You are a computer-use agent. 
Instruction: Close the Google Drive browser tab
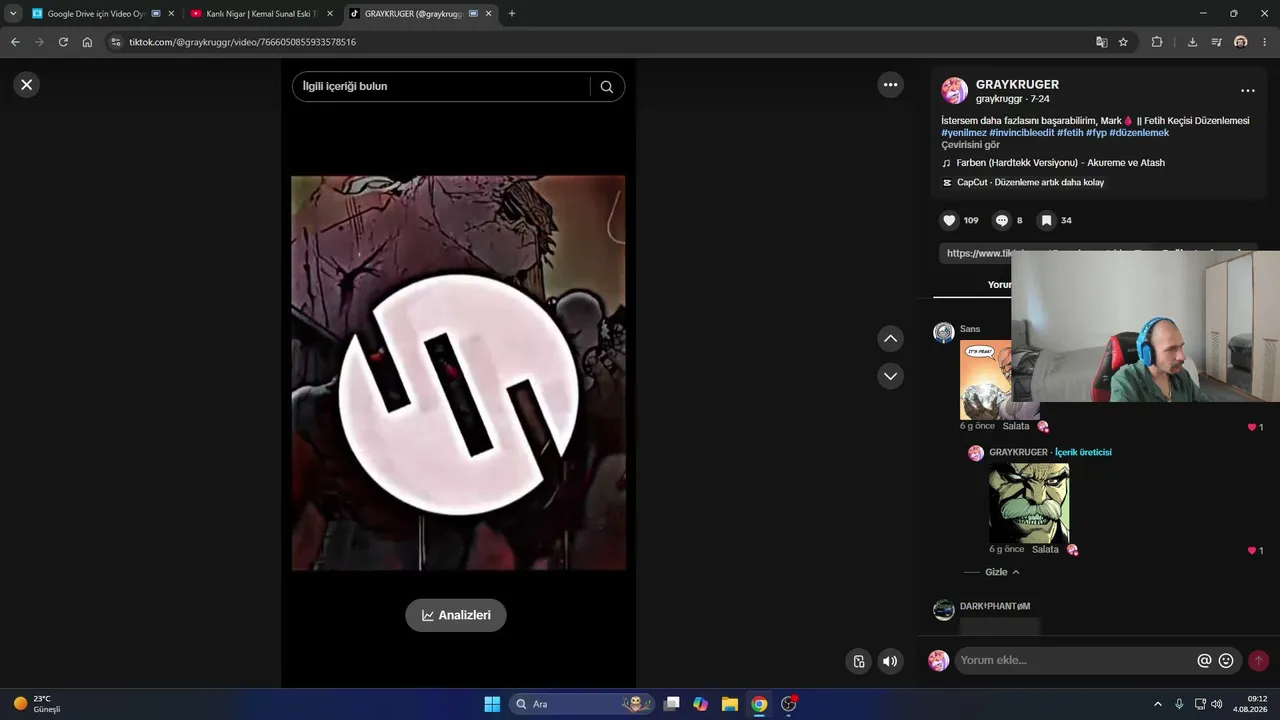tap(171, 14)
